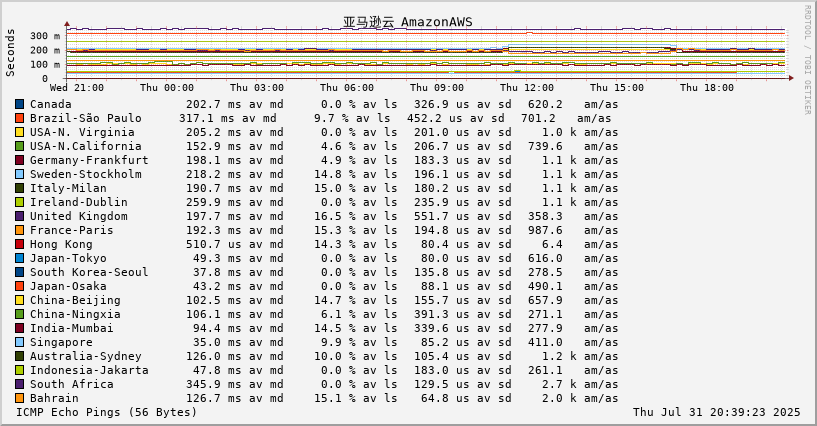Select the South Korea-Seoul legend label
The height and width of the screenshot is (426, 817).
(x=89, y=272)
